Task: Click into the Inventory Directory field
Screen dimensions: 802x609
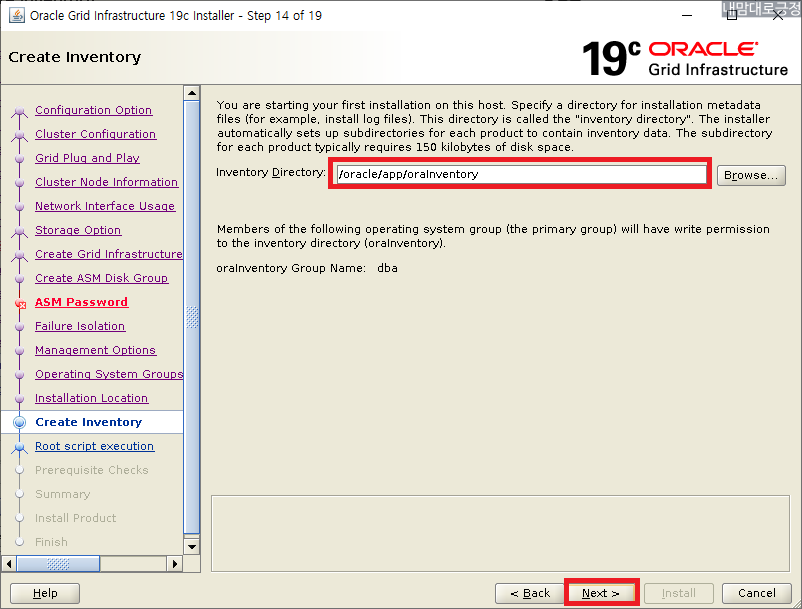Action: [521, 174]
